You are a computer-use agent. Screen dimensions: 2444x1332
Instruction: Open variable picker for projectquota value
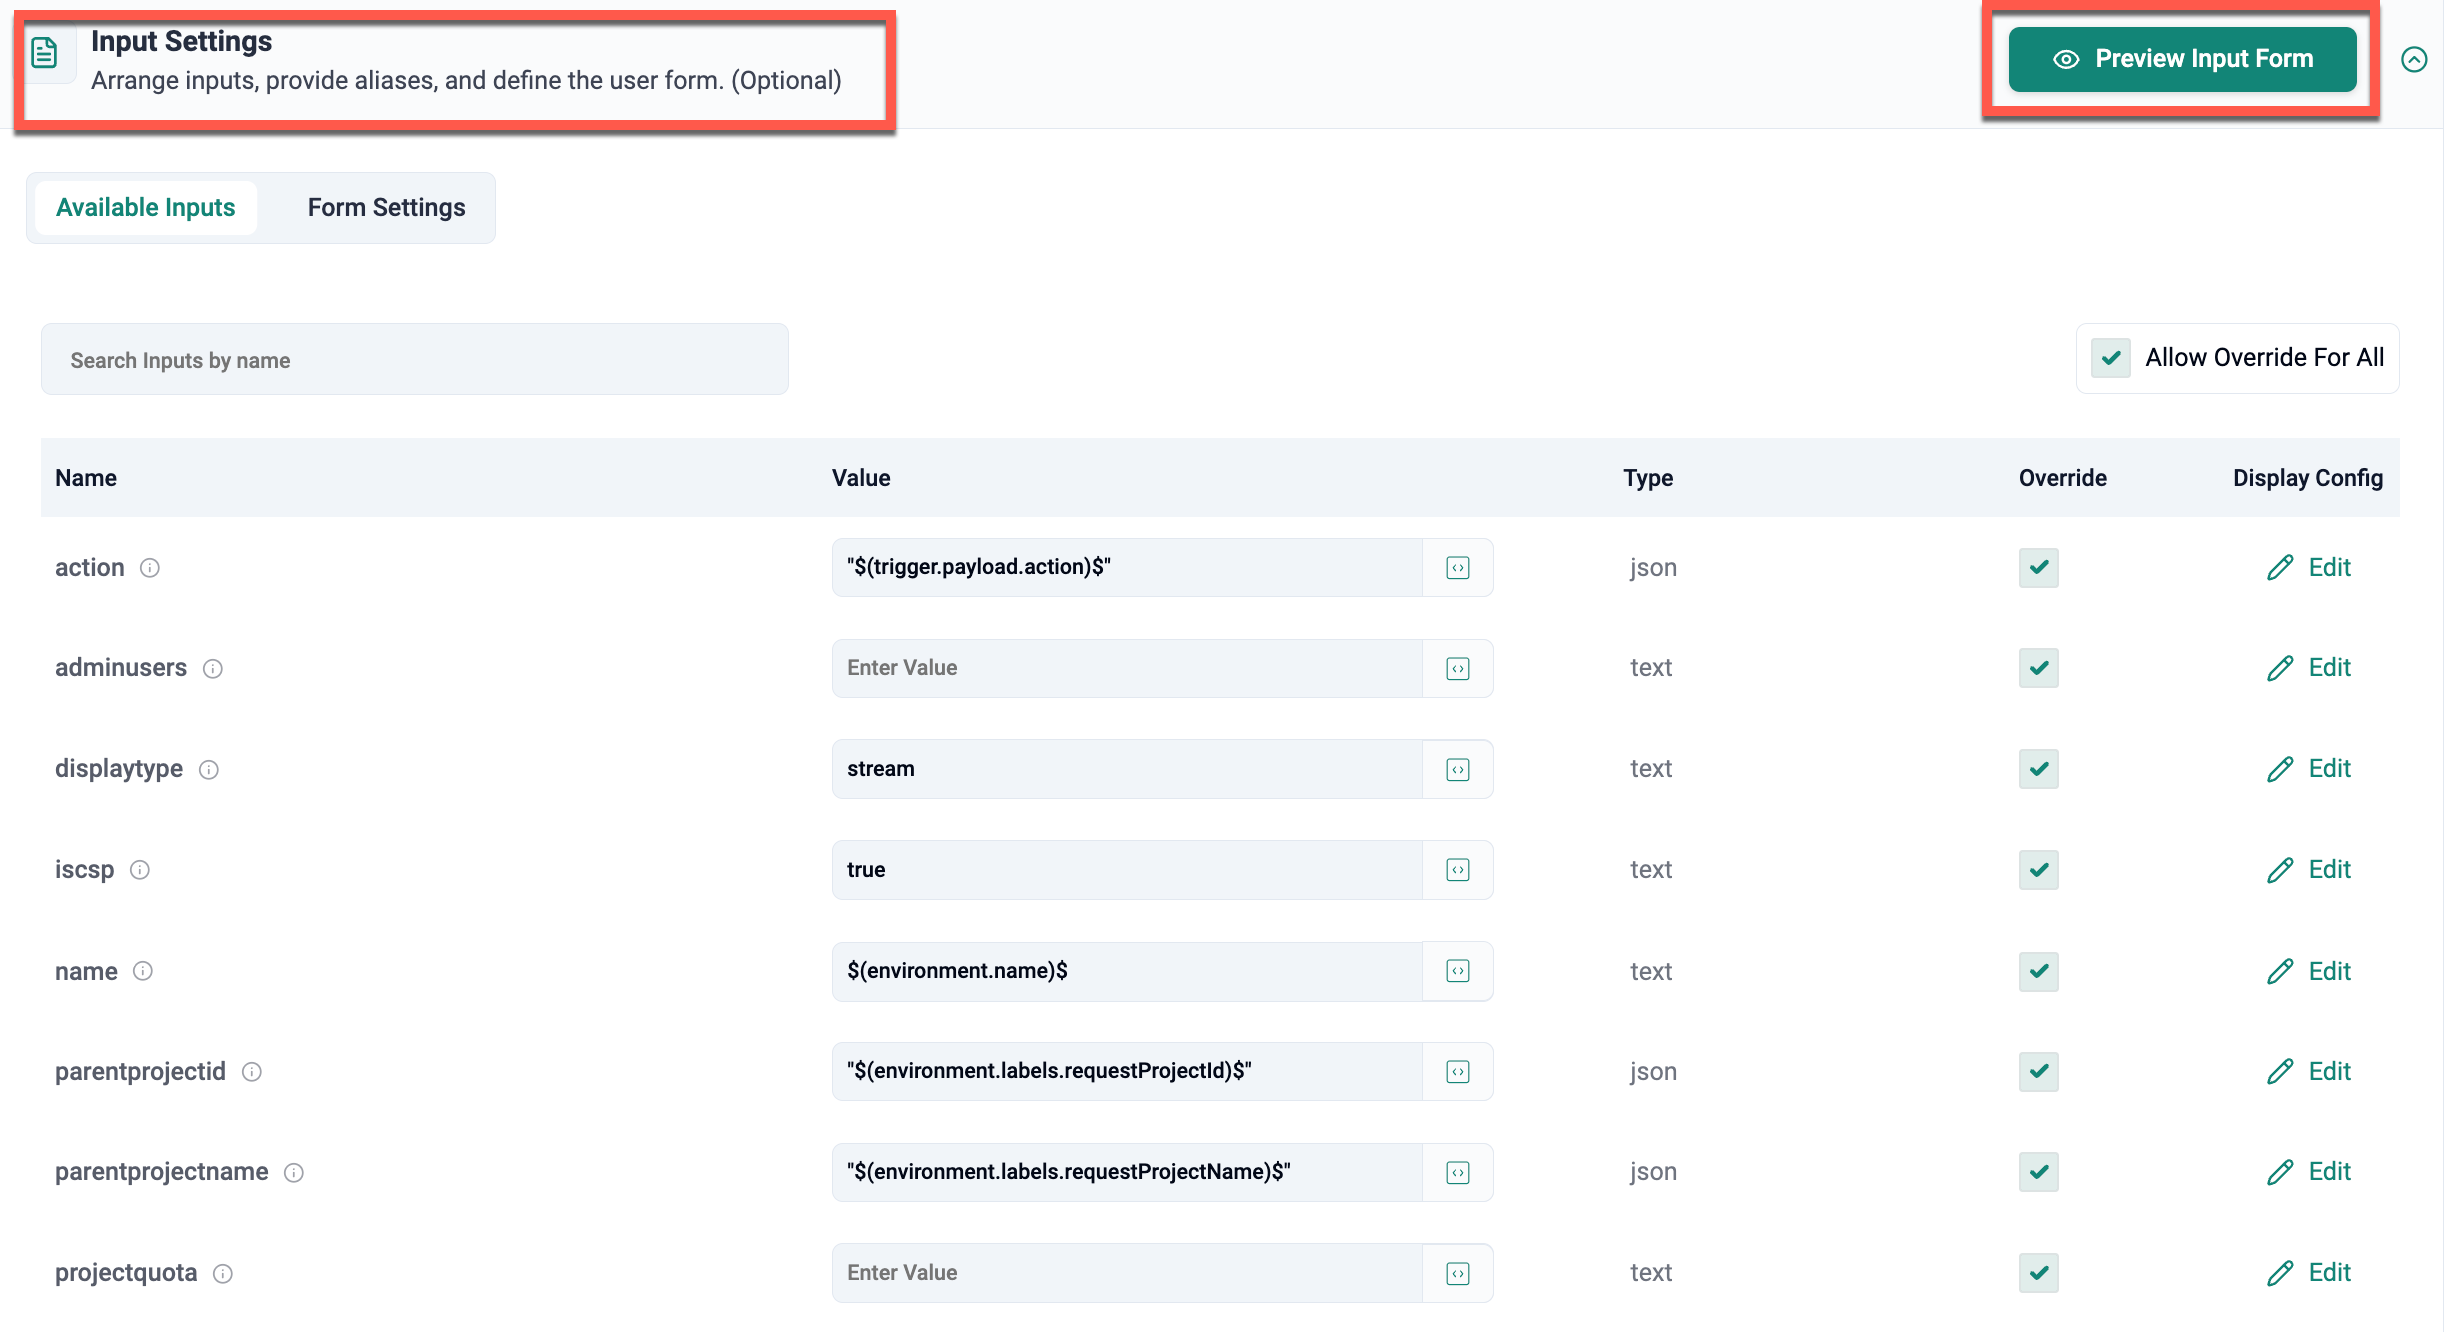click(x=1457, y=1273)
